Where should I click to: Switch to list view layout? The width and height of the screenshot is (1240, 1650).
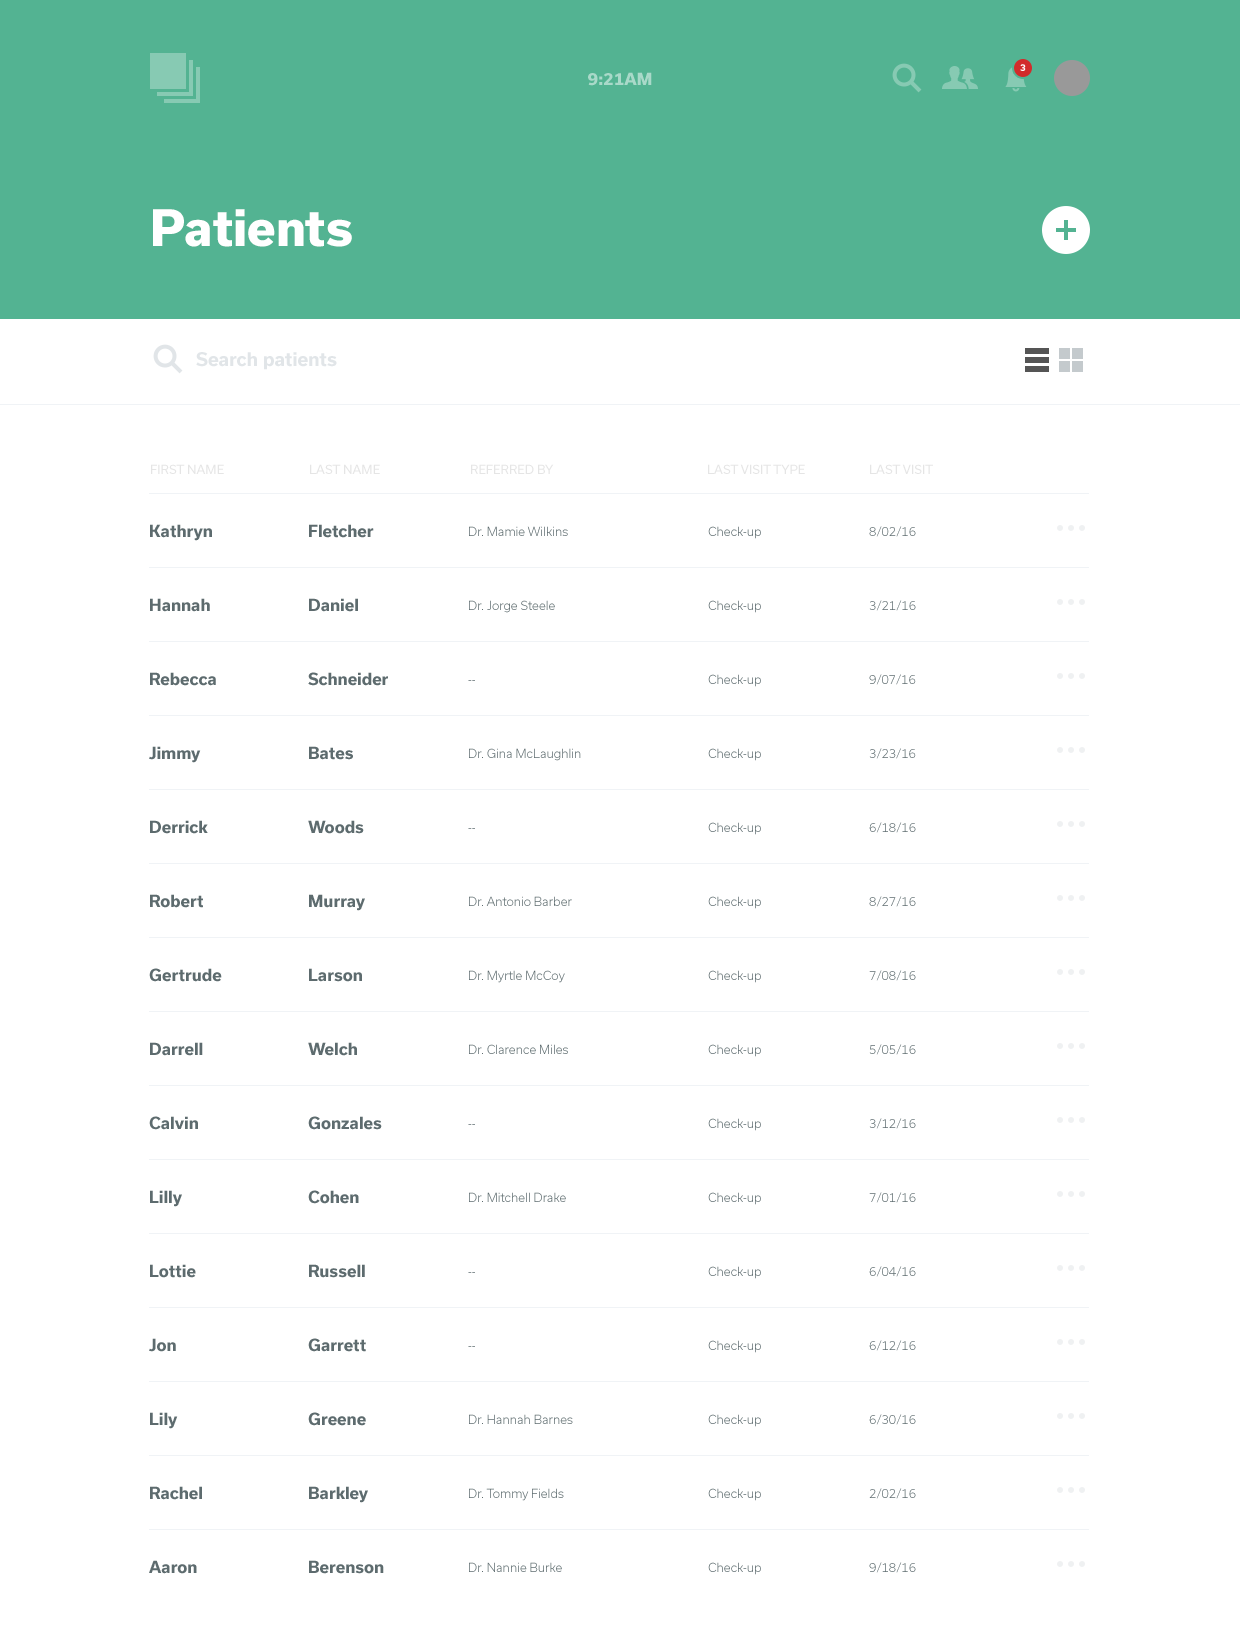click(x=1037, y=360)
